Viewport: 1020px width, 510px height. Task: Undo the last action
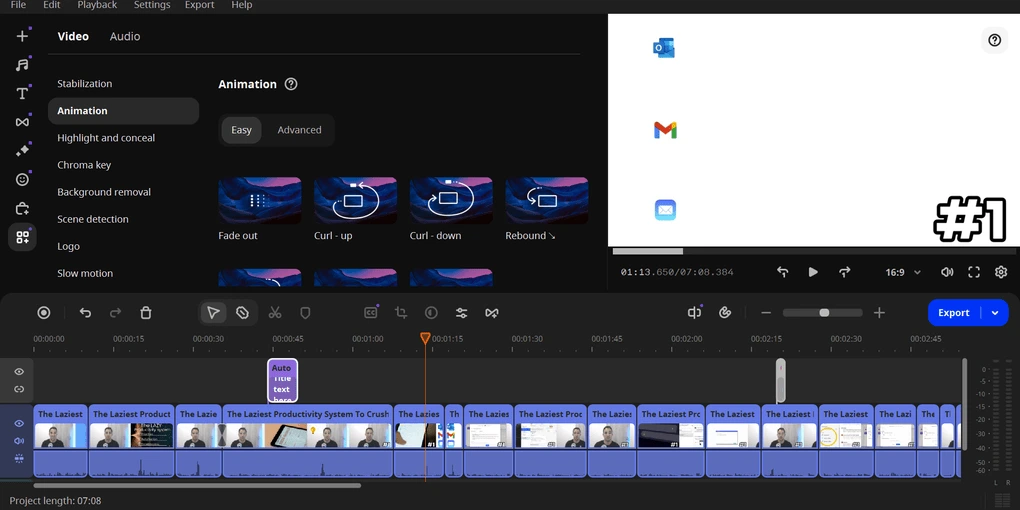(x=85, y=313)
